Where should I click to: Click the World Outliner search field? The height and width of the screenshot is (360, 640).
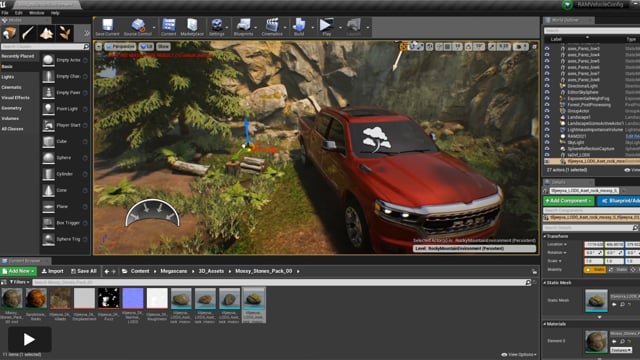pos(592,31)
